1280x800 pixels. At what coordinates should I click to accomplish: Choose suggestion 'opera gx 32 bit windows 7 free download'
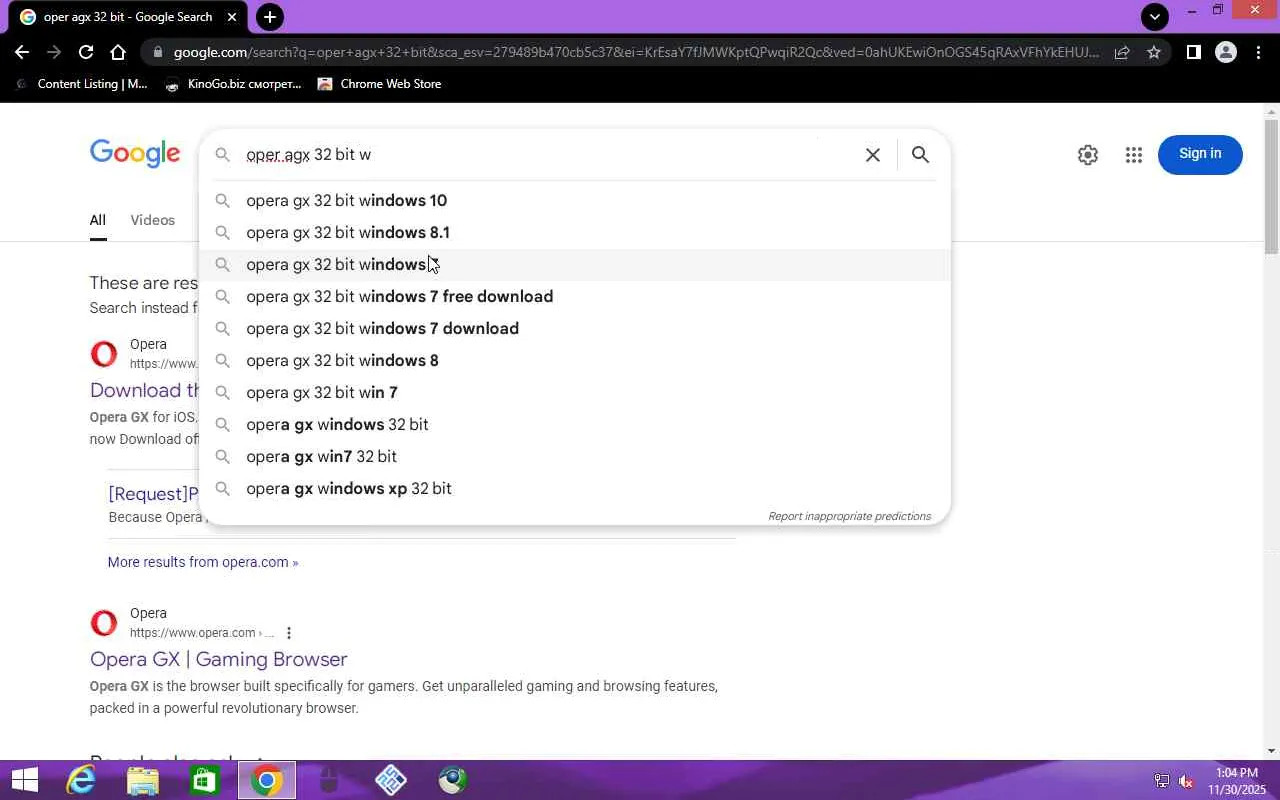[575, 296]
